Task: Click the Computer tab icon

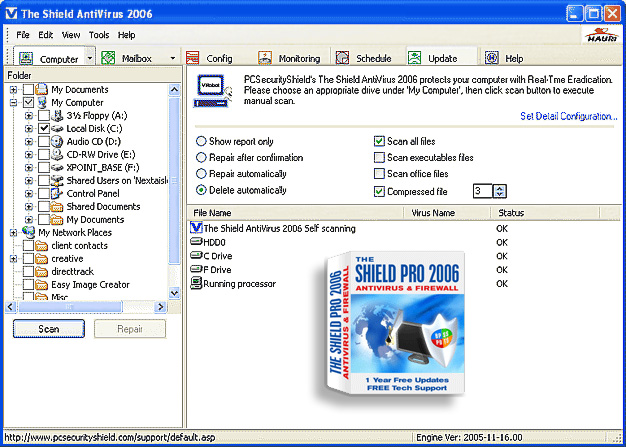Action: pos(26,58)
